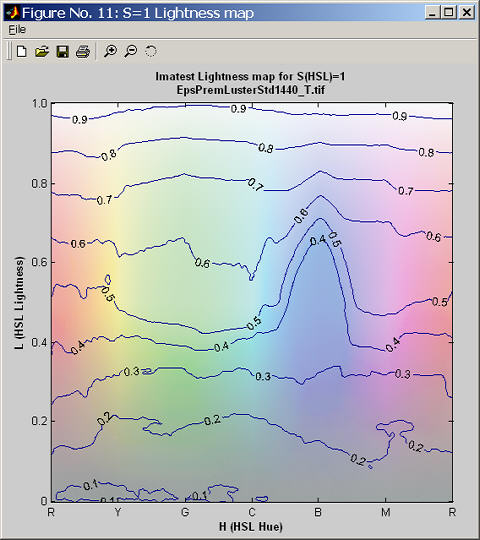This screenshot has height=540, width=480.
Task: Close the Lightness map figure window
Action: (x=467, y=13)
